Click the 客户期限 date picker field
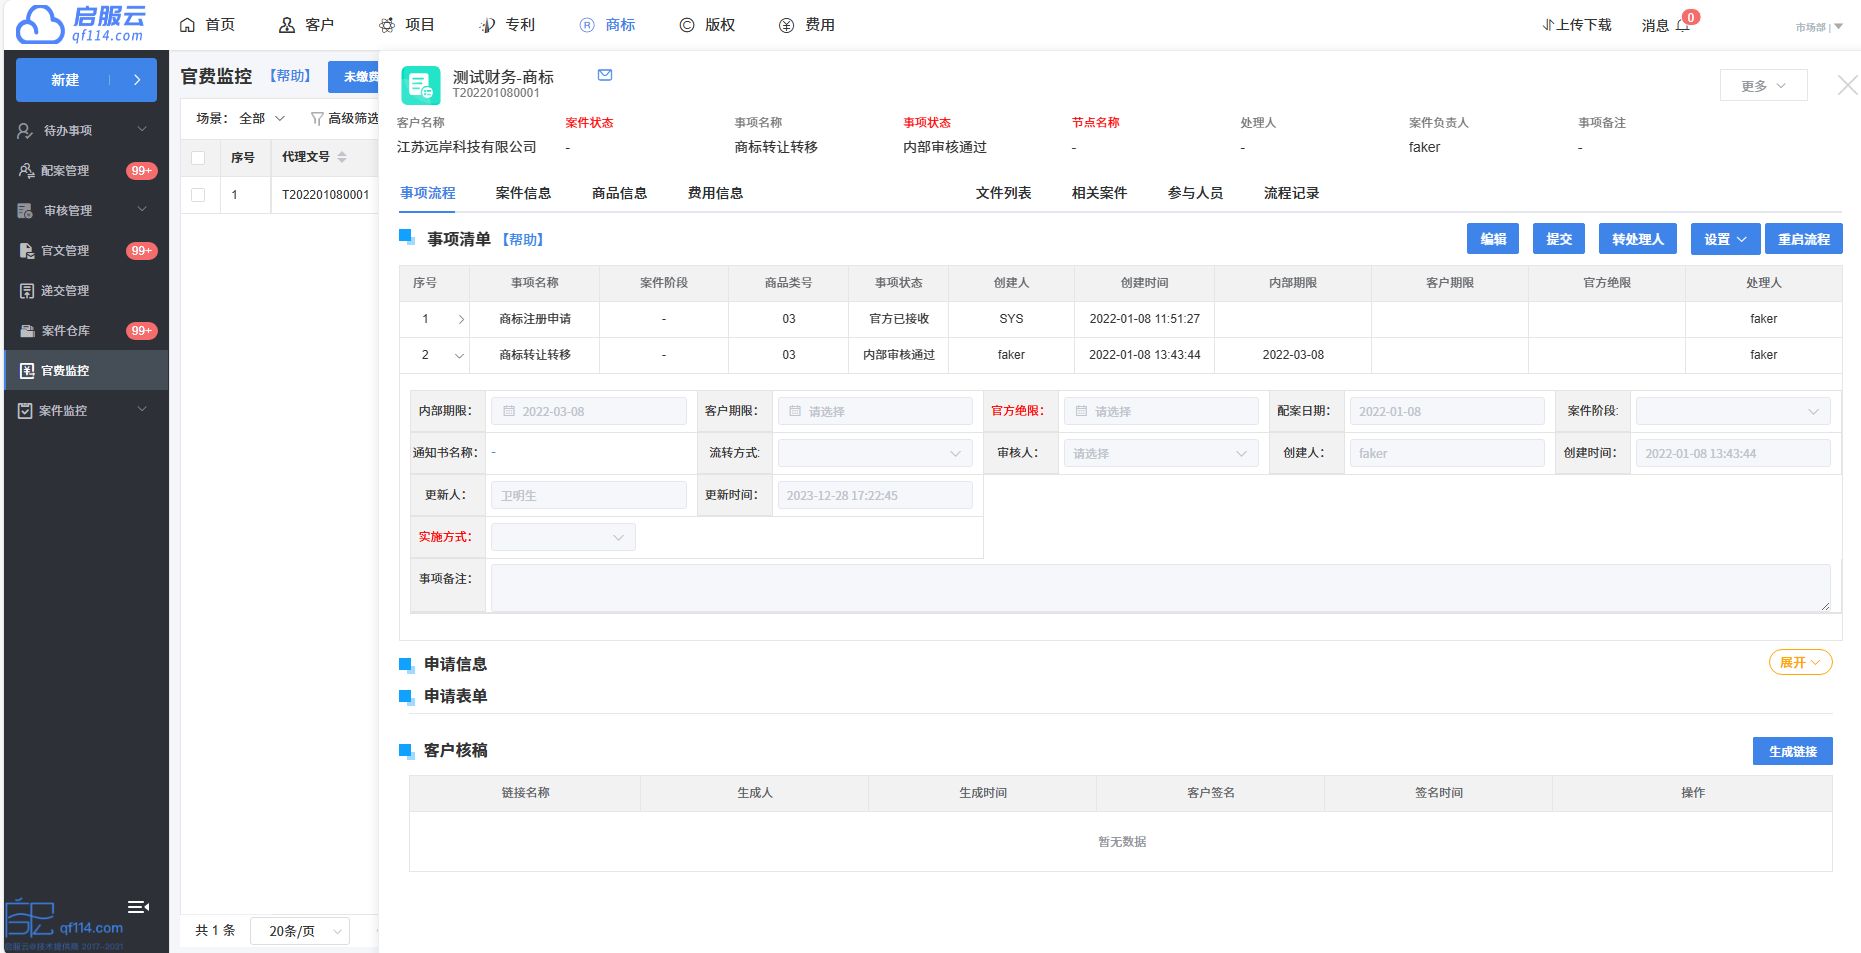This screenshot has height=953, width=1861. tap(875, 411)
